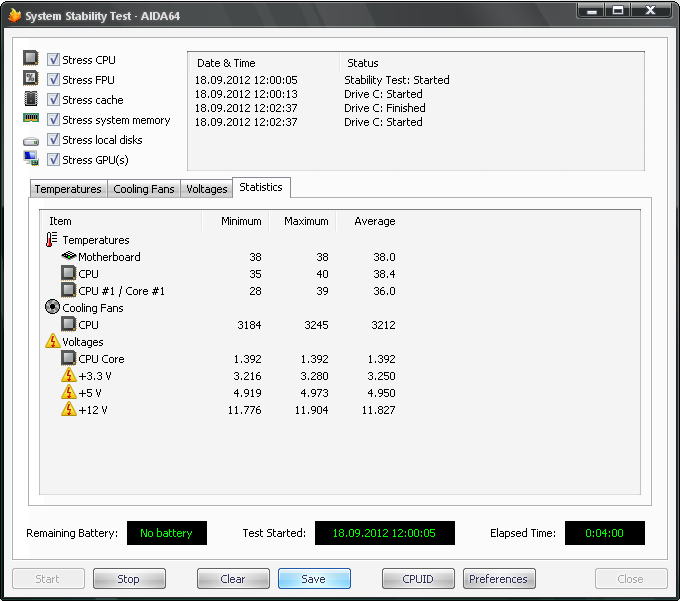Click the CPU Core voltage chip icon

click(x=69, y=358)
